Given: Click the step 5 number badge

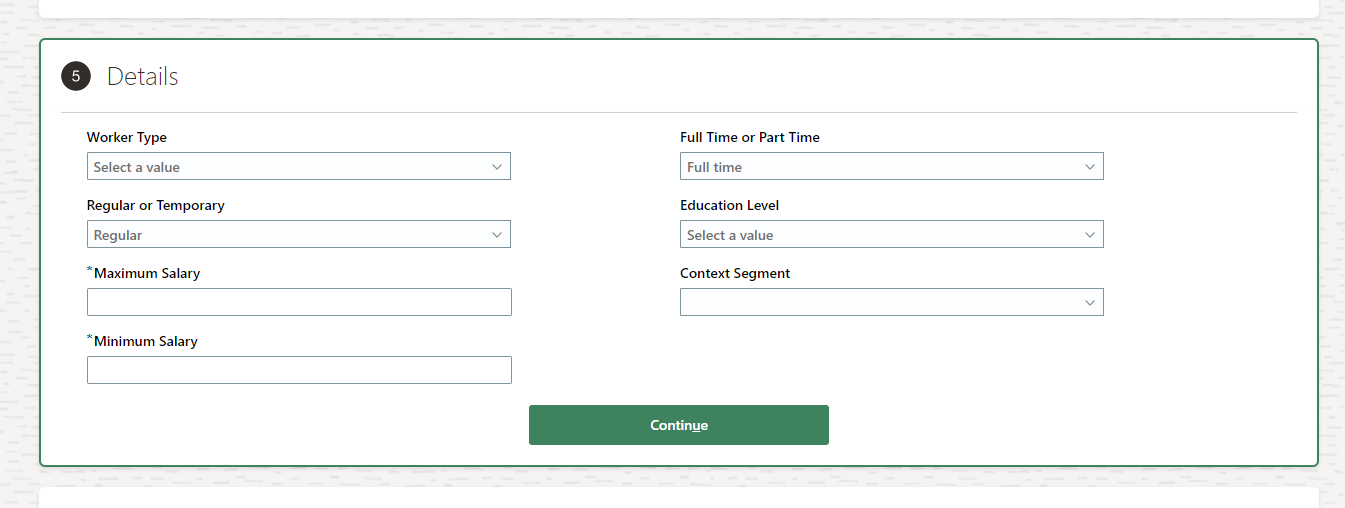Looking at the screenshot, I should 76,76.
